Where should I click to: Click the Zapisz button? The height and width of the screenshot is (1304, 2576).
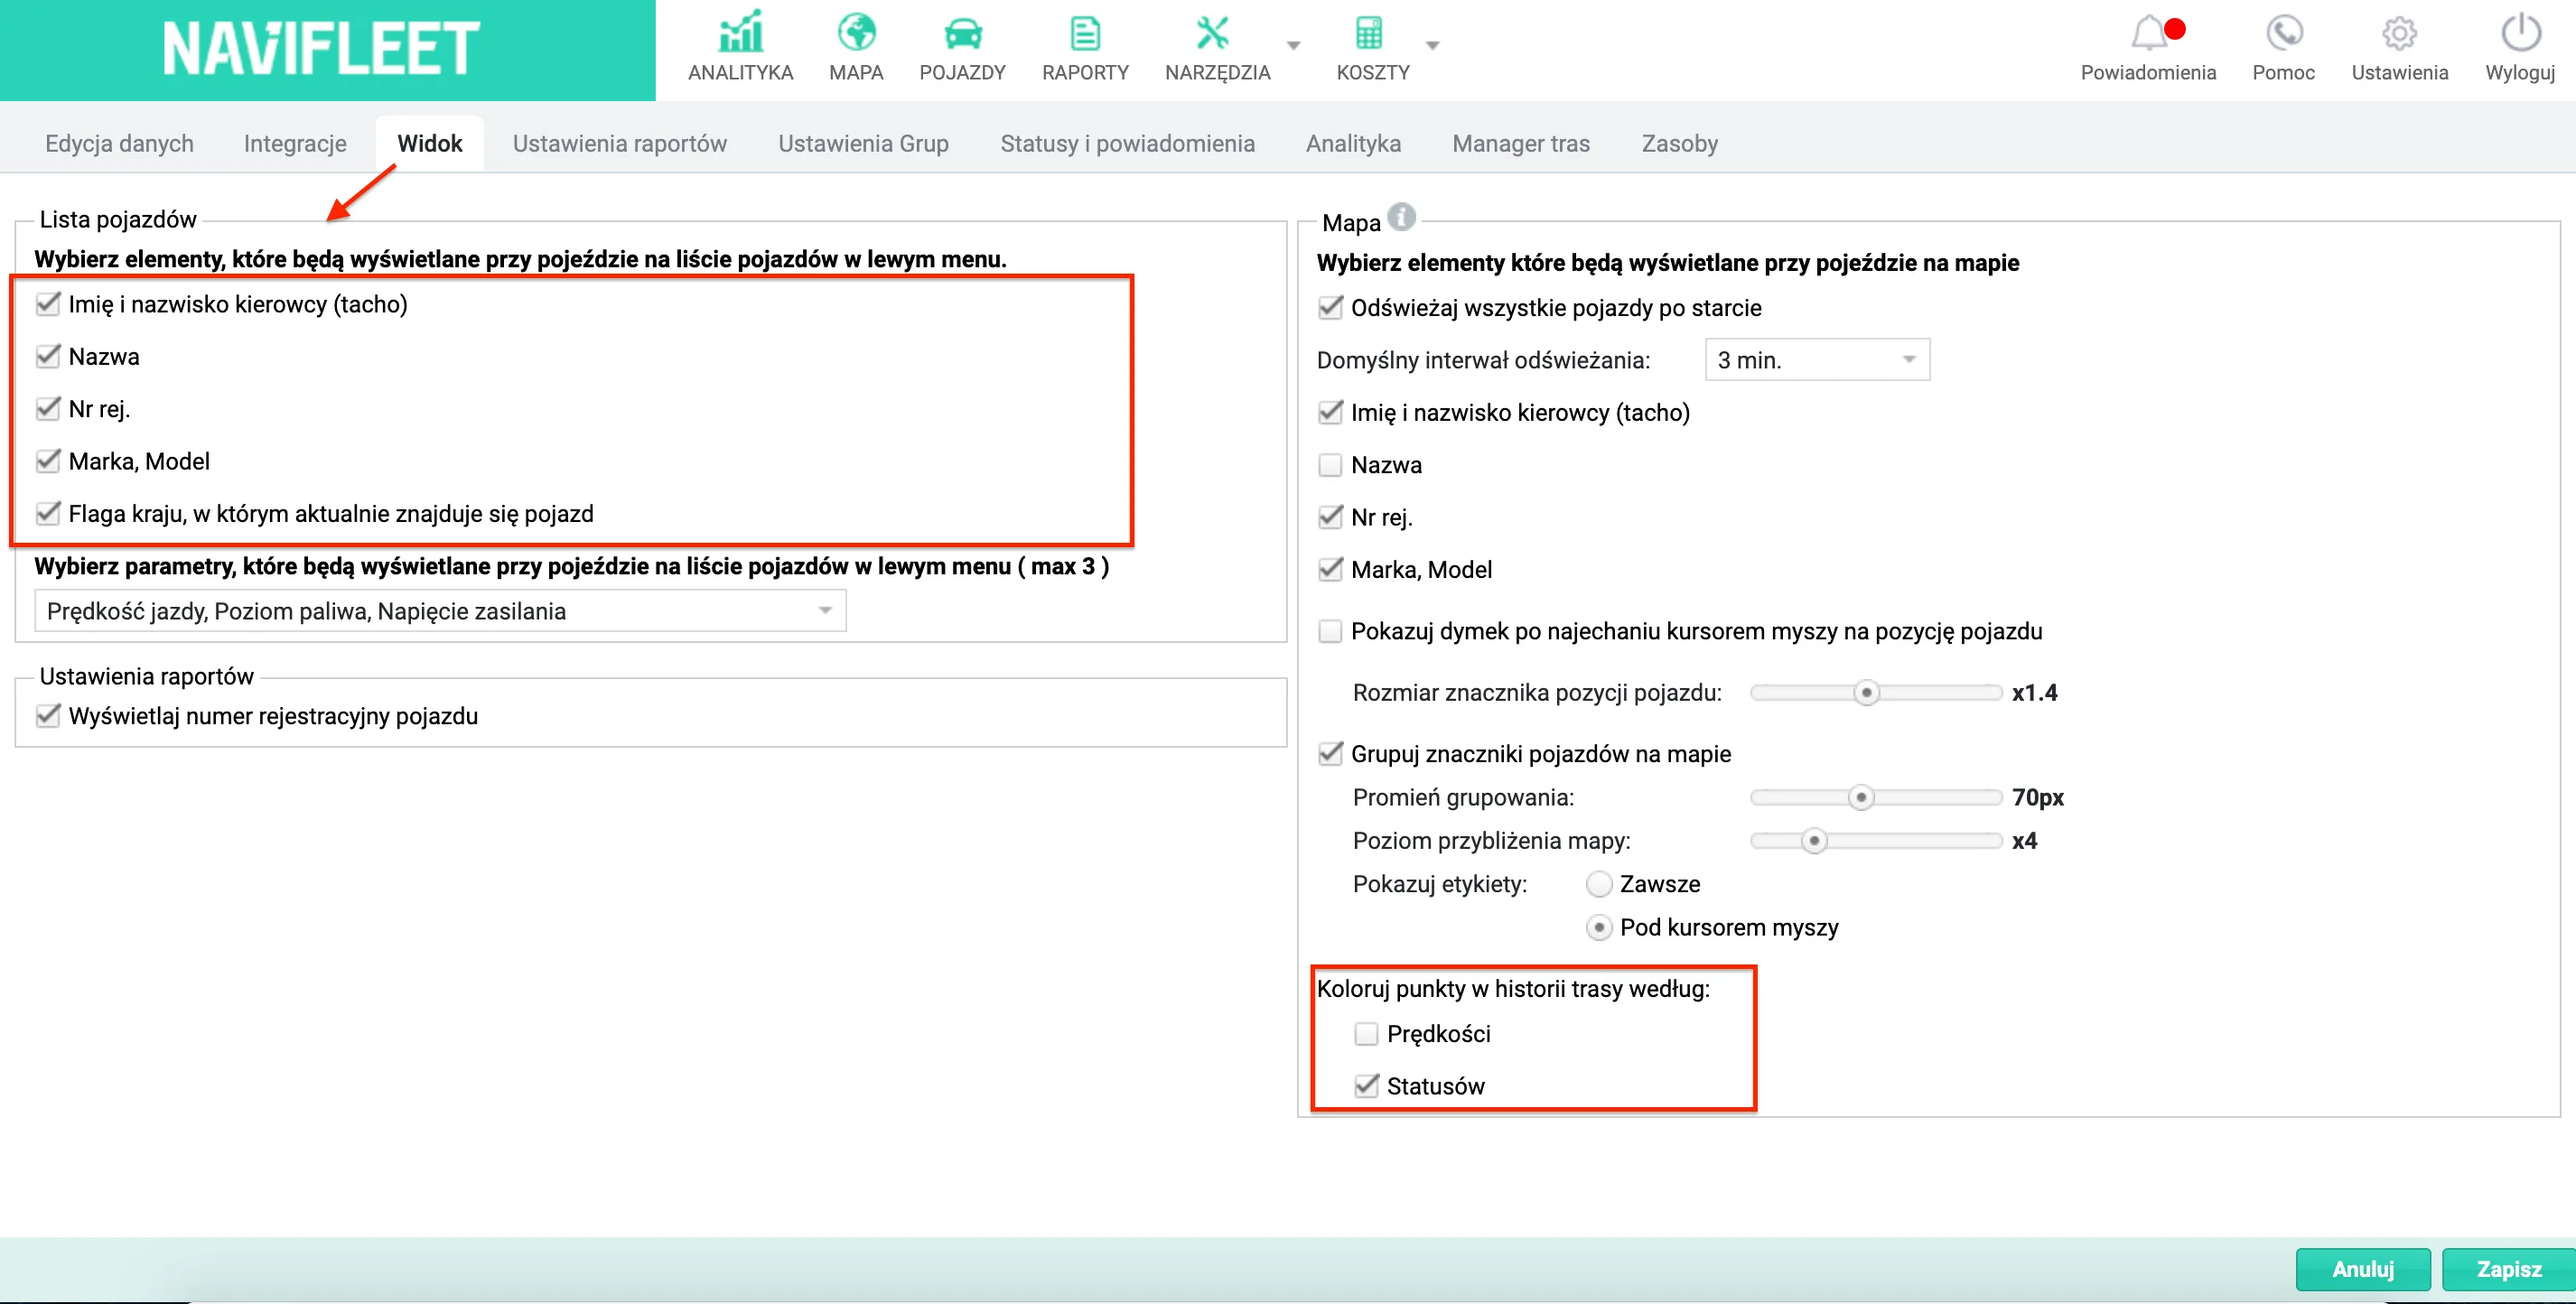(x=2509, y=1269)
